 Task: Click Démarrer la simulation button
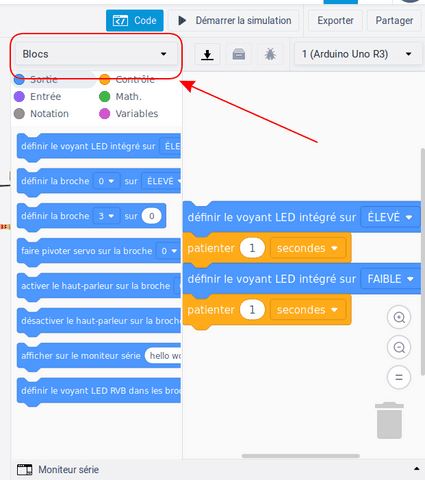point(233,21)
